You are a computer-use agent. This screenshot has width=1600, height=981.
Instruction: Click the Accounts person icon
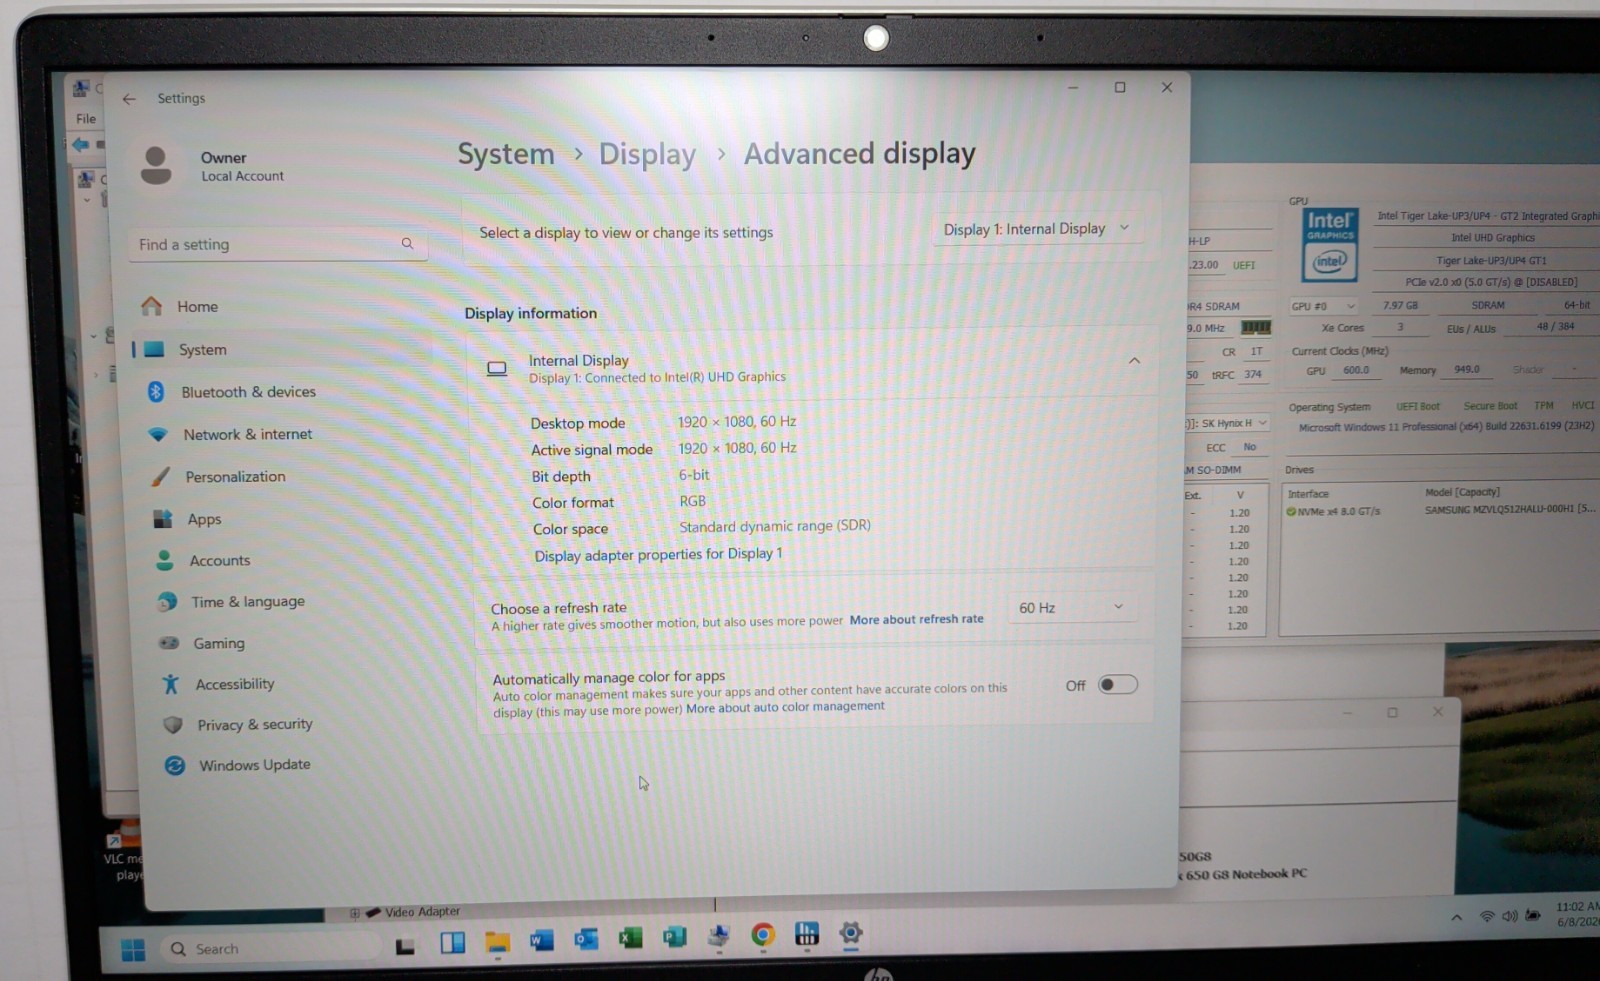pyautogui.click(x=165, y=560)
